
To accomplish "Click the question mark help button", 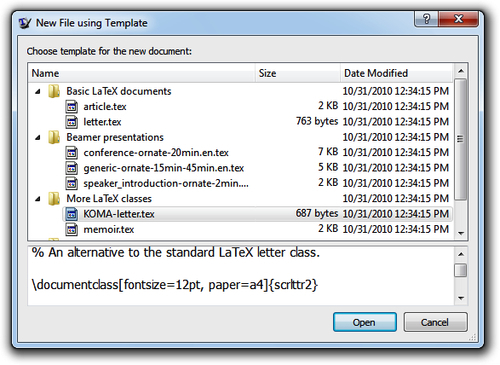I will (x=426, y=19).
